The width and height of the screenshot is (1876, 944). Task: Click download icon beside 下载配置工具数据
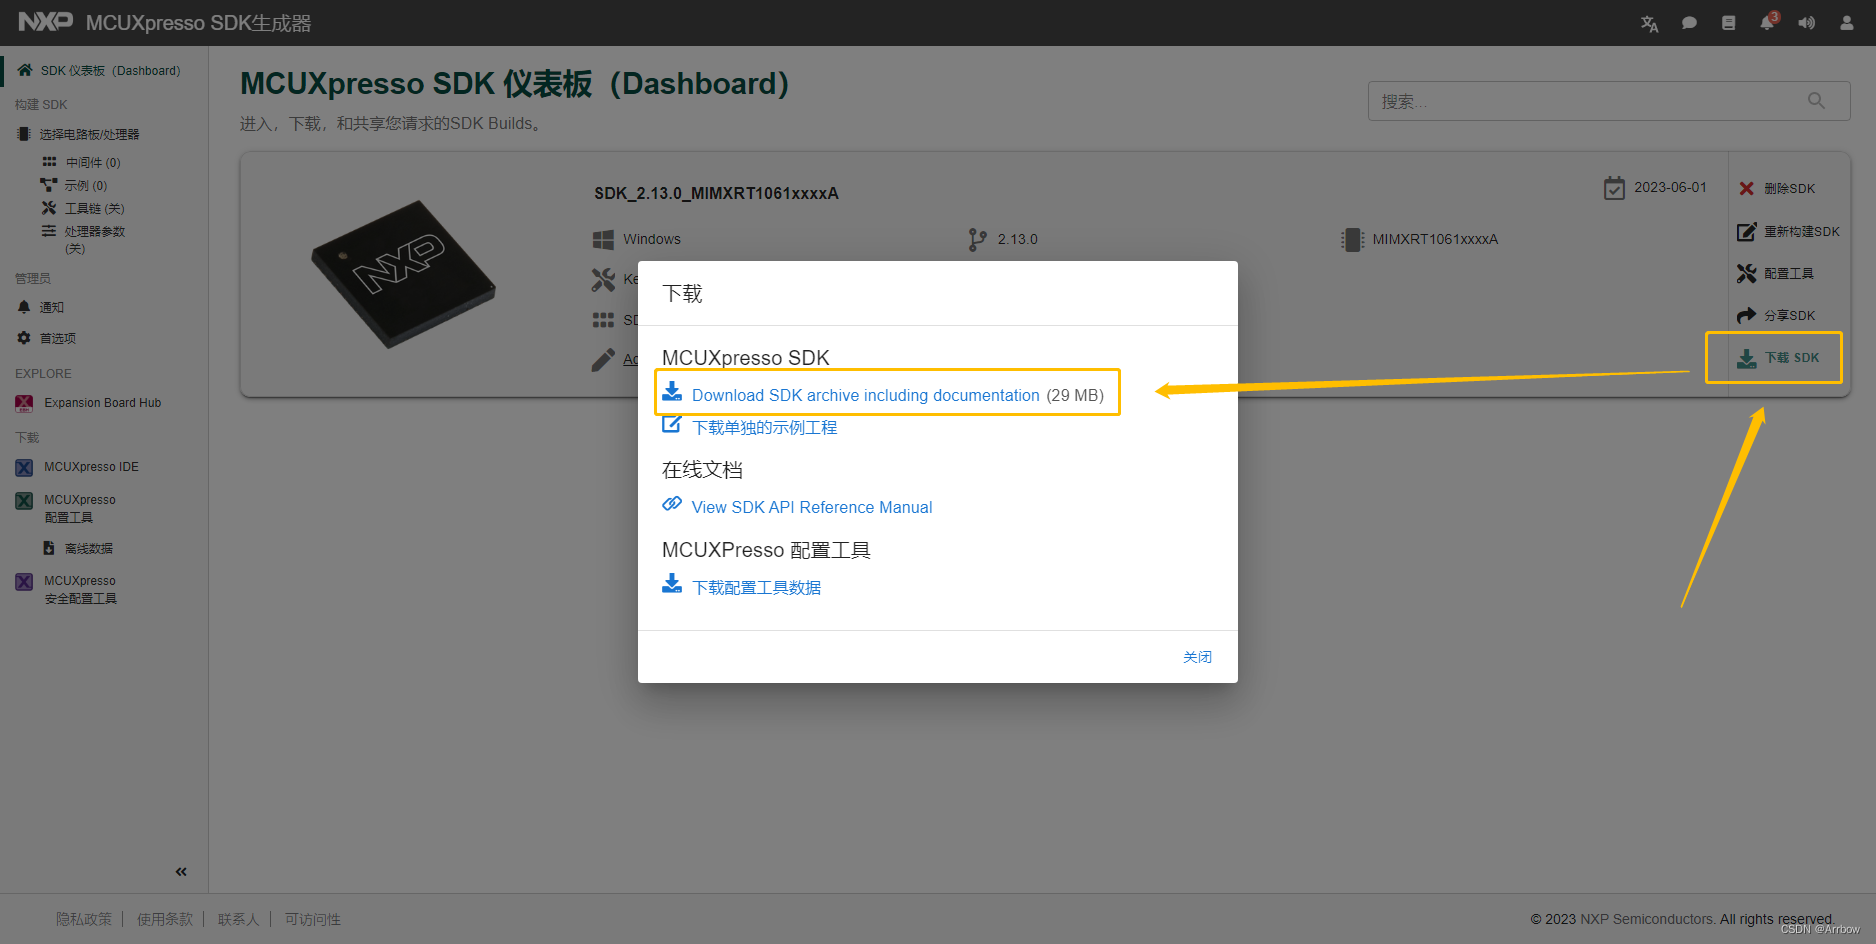(x=672, y=583)
